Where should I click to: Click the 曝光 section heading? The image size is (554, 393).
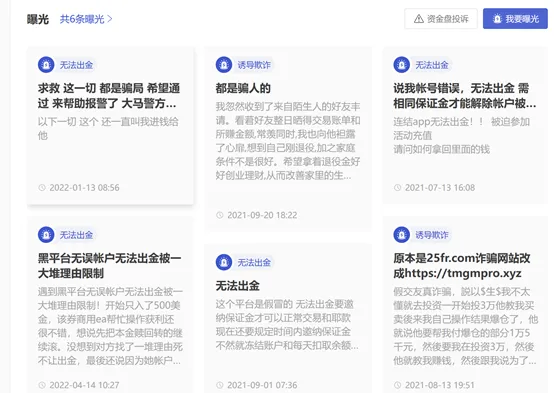pos(38,19)
